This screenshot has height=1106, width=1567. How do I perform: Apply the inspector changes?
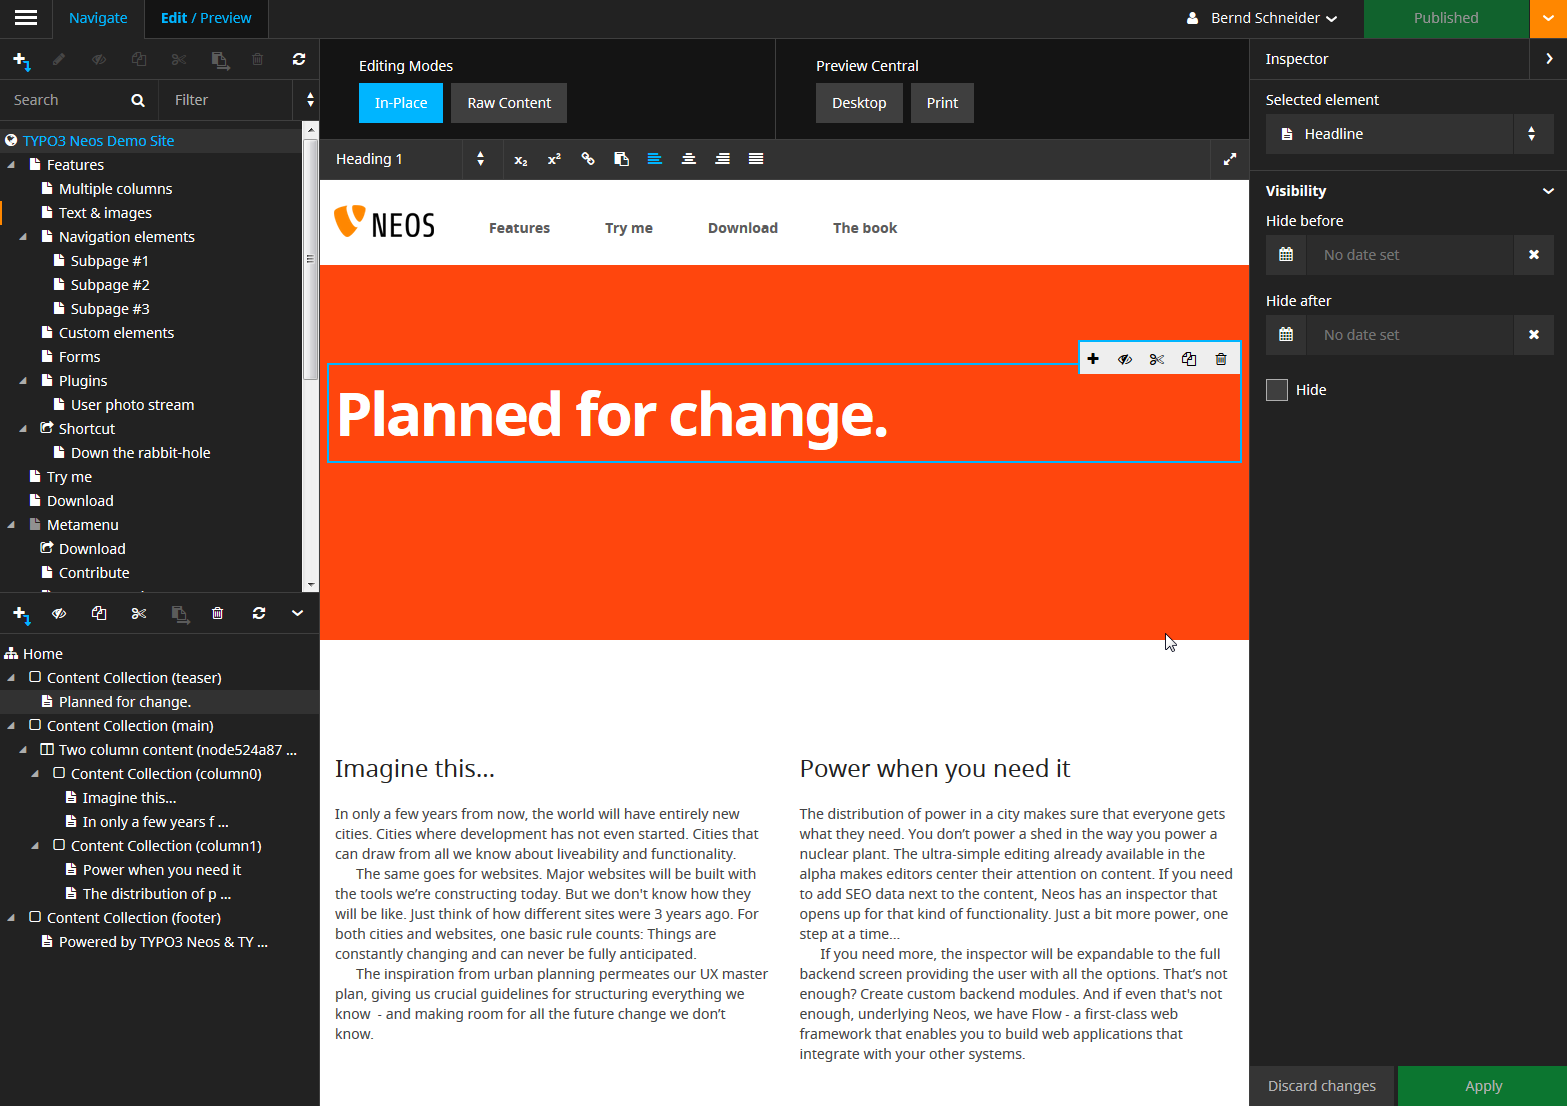[x=1483, y=1086]
